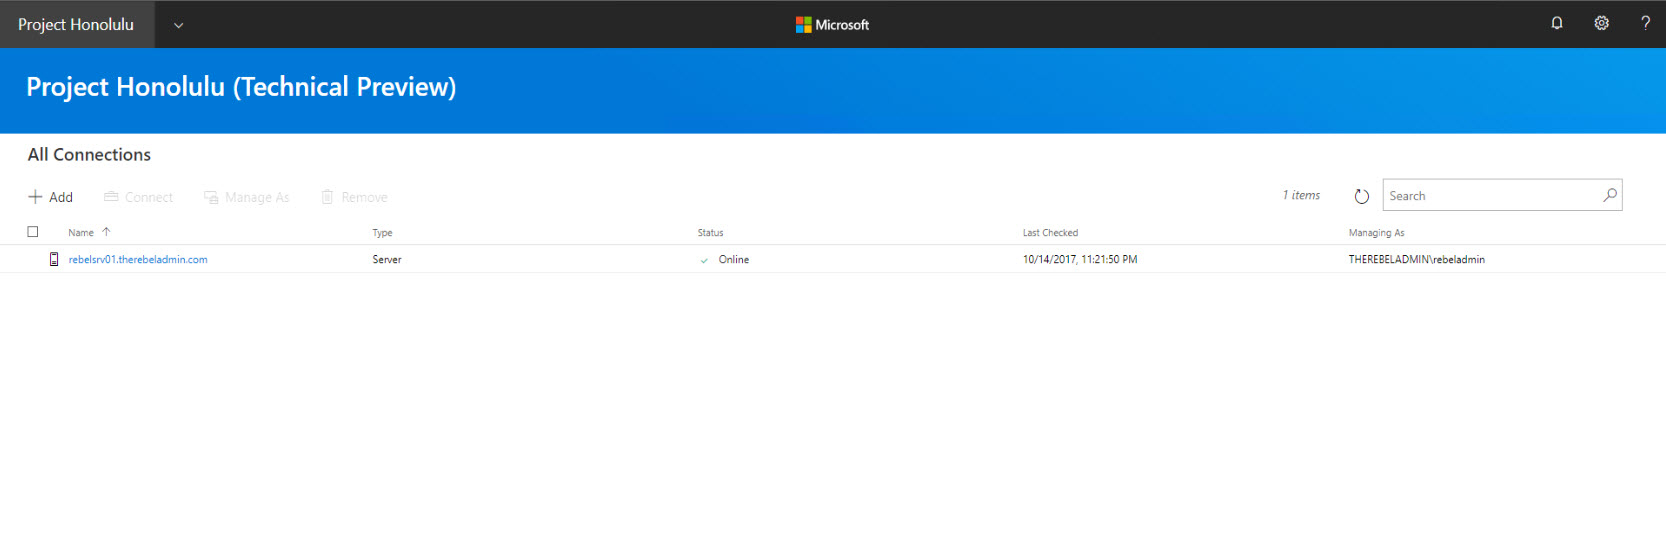Click the 10/14/2017, 11:21:50 PM cell
Viewport: 1666px width, 555px height.
pyautogui.click(x=1080, y=259)
